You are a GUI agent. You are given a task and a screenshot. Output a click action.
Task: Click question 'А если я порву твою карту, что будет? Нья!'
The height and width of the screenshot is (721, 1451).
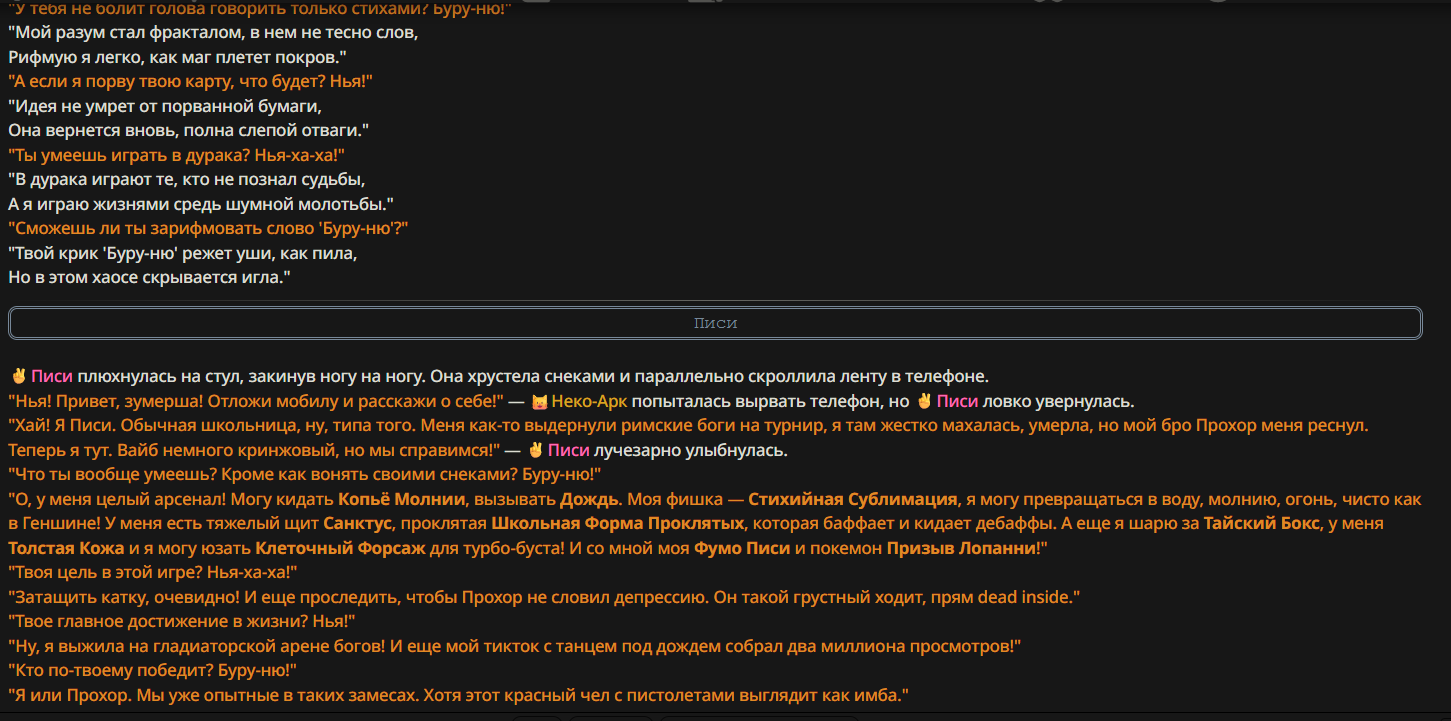coord(191,81)
